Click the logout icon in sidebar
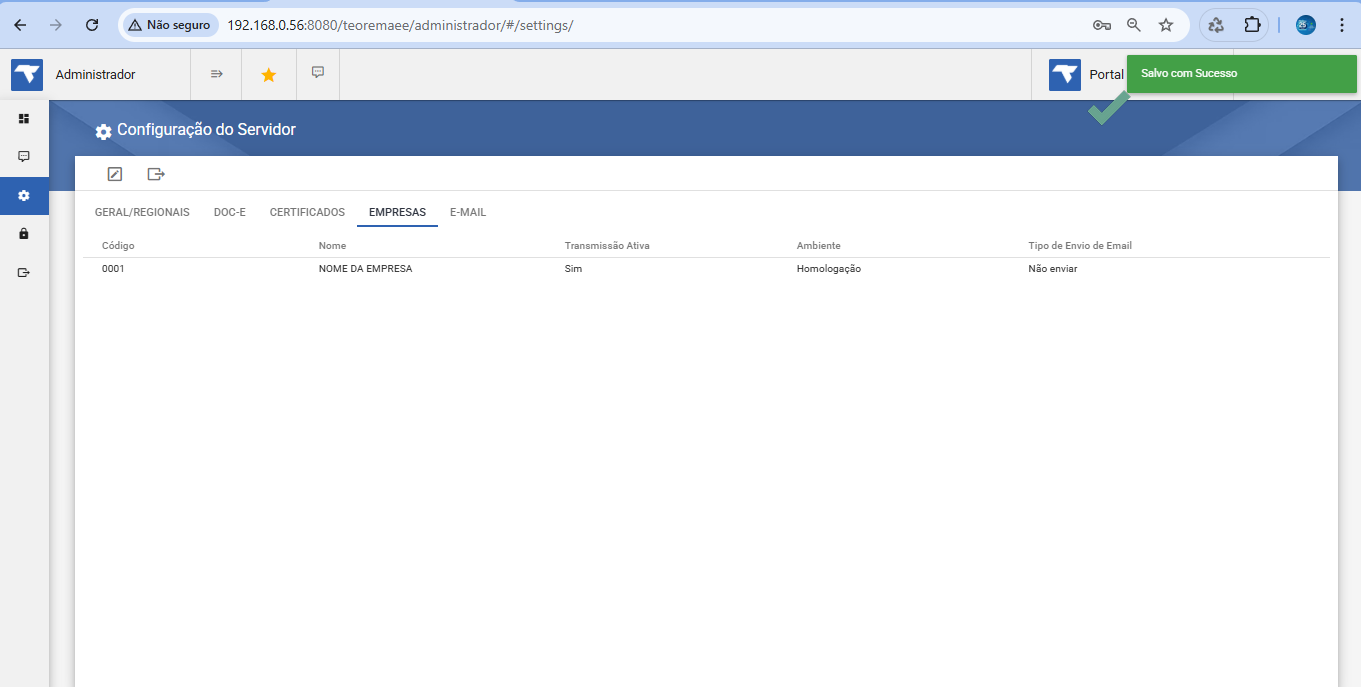Screen dimensions: 1361x687 pos(24,272)
